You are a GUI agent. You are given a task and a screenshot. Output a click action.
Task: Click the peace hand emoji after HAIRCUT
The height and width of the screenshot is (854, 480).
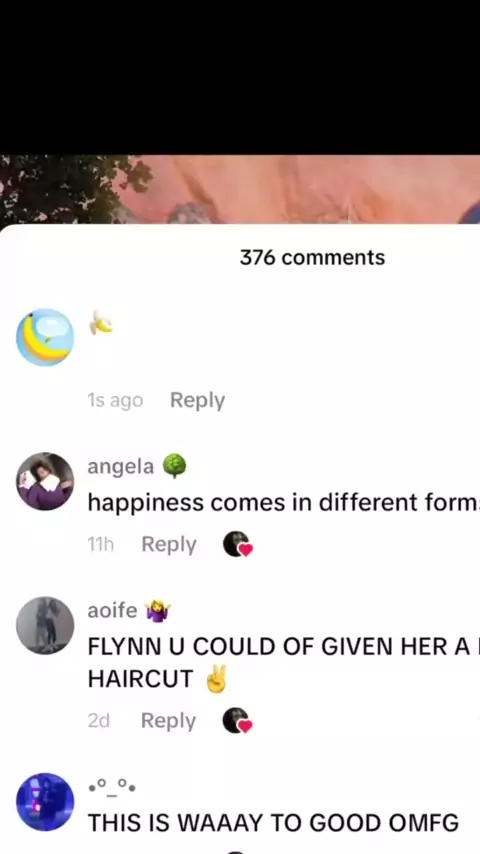(x=215, y=679)
